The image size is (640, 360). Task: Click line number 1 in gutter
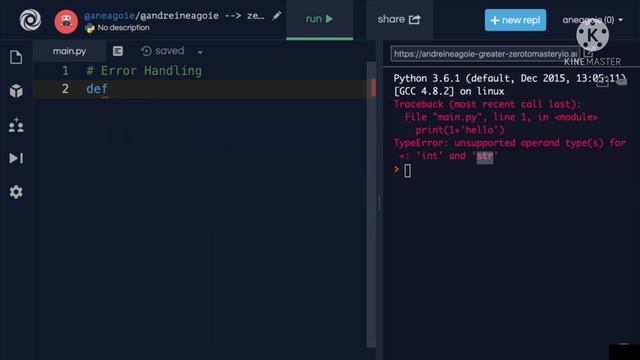pyautogui.click(x=65, y=71)
